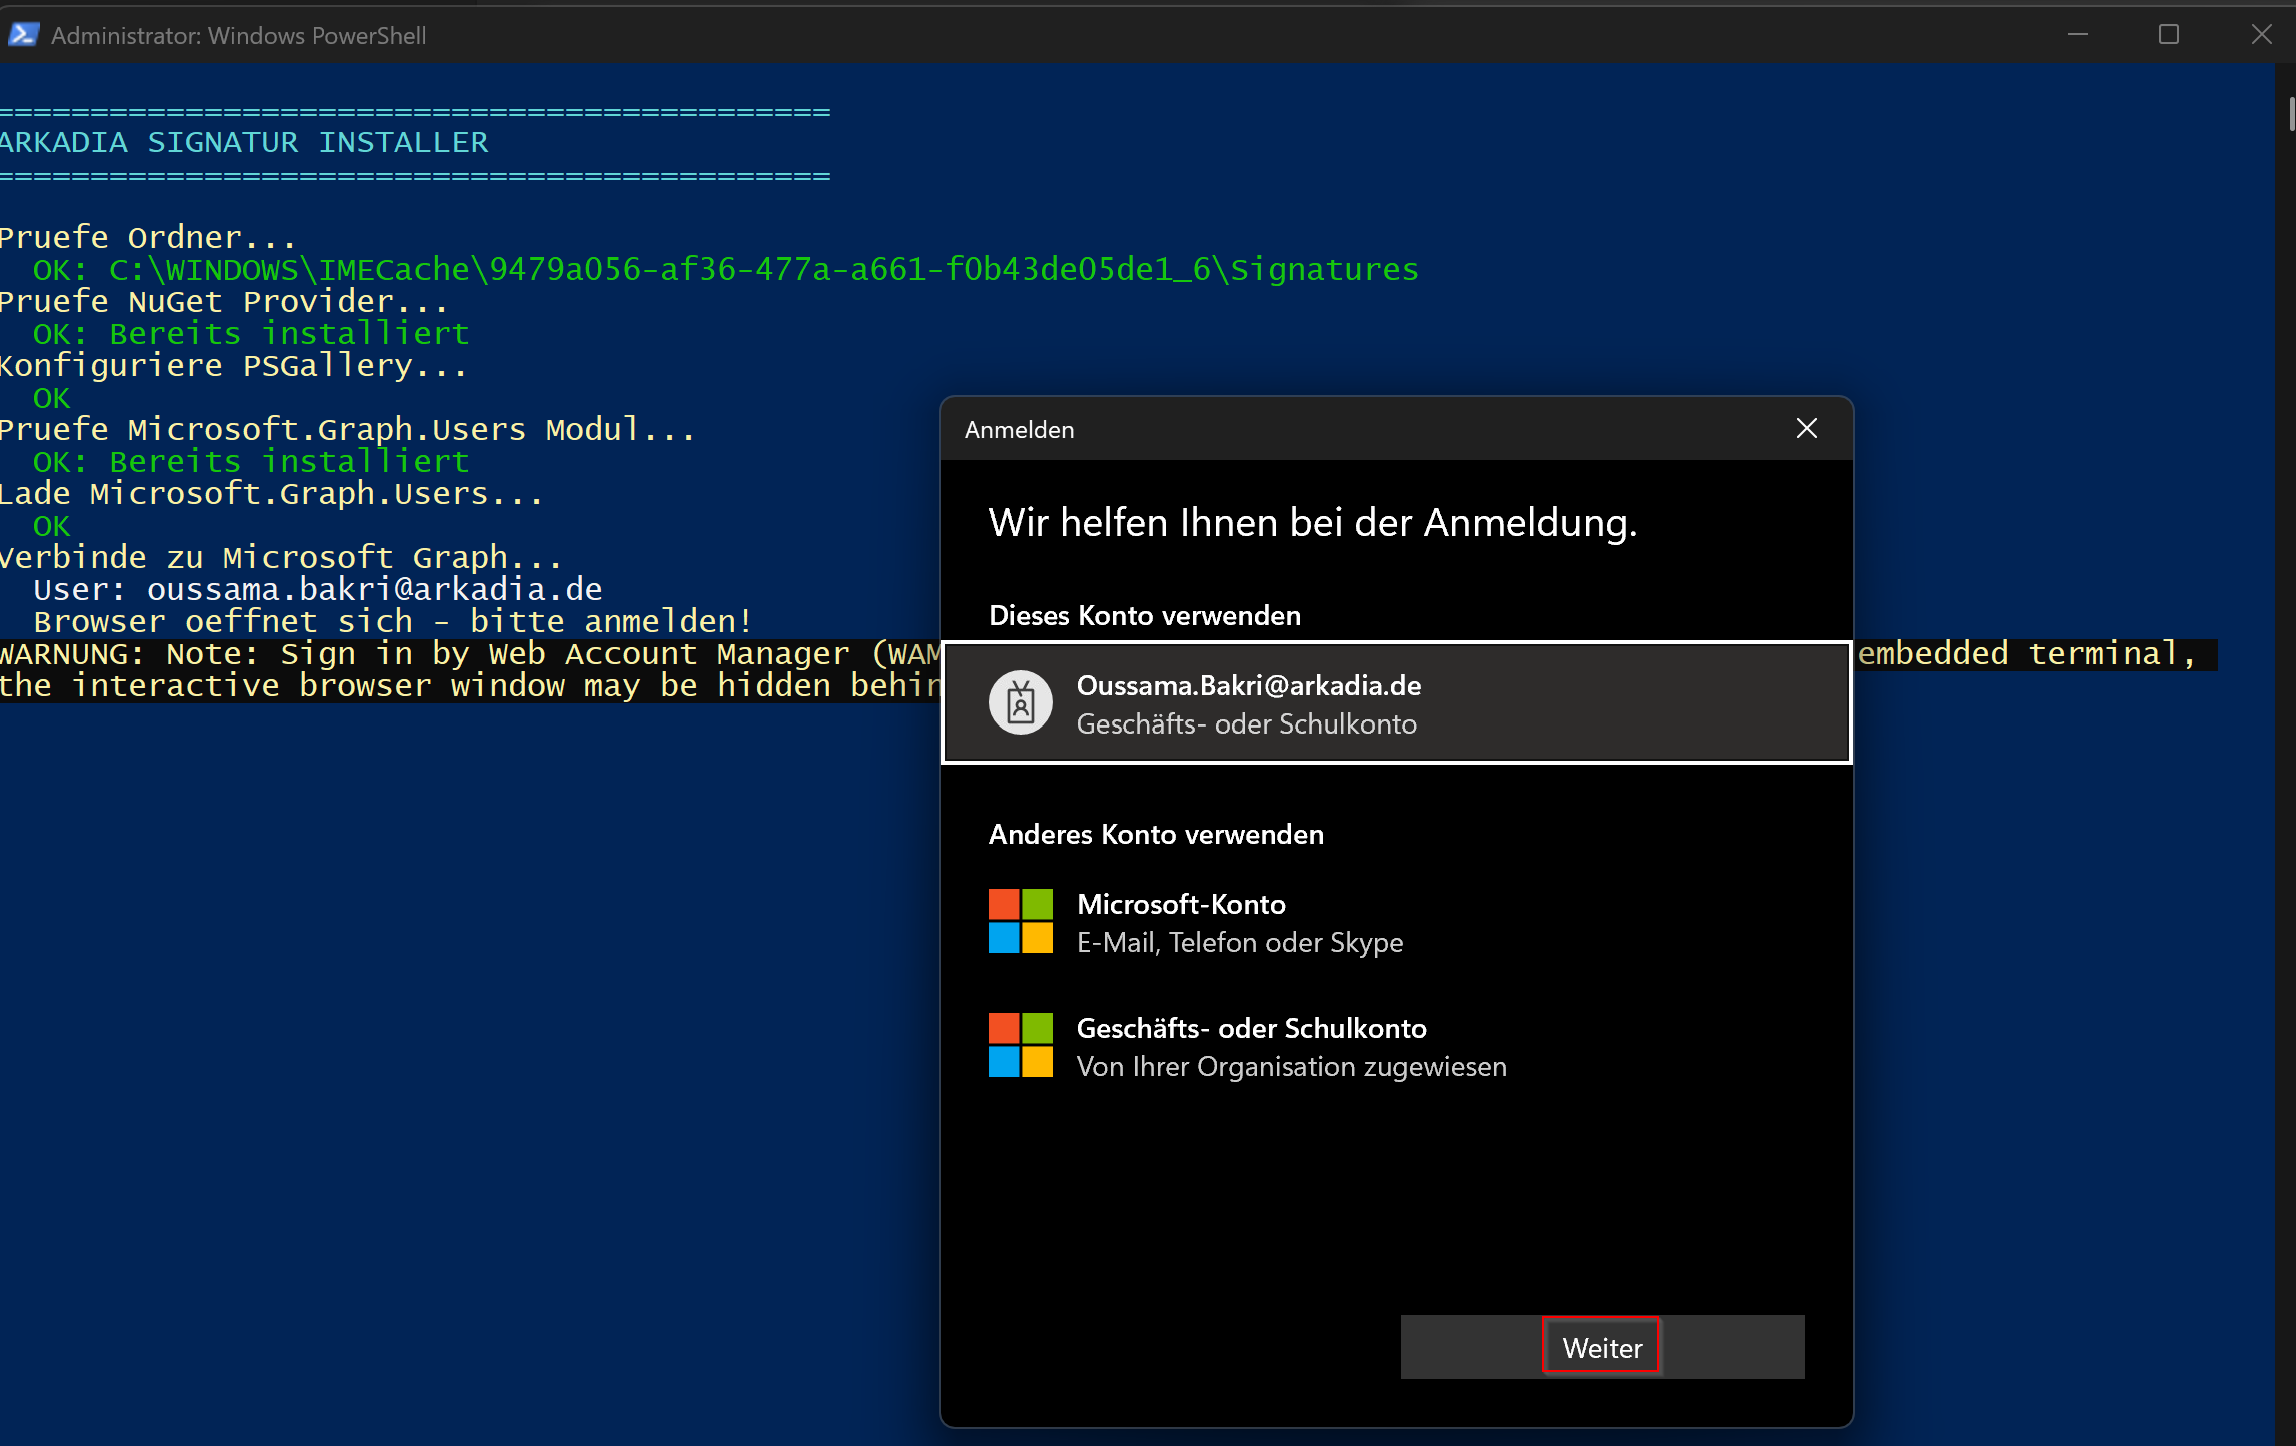This screenshot has height=1446, width=2296.
Task: Click 'Wir helfen Ihnen bei der Anmeldung.' heading
Action: coord(1313,523)
